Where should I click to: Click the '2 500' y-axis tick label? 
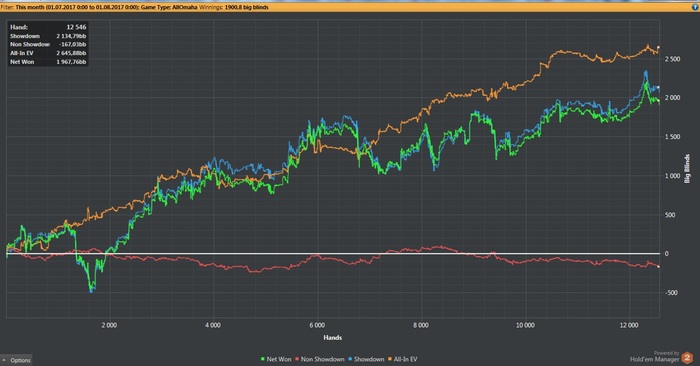pyautogui.click(x=672, y=59)
